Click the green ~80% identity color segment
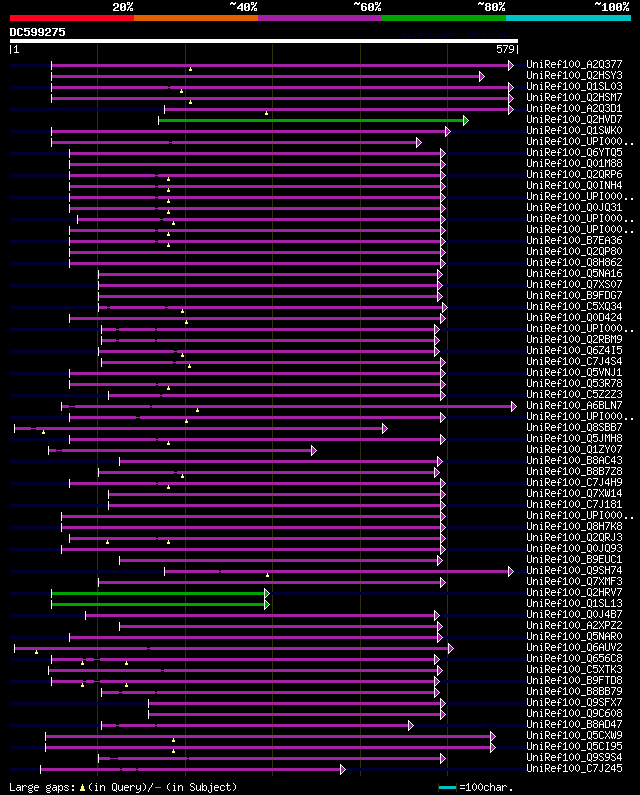Screen dimensions: 640x795 [x=444, y=18]
